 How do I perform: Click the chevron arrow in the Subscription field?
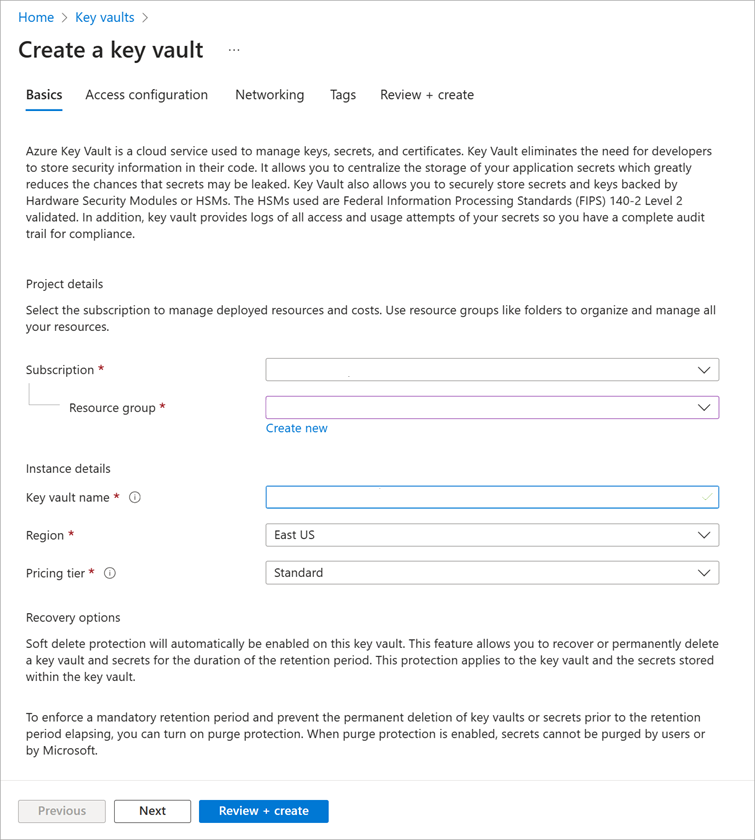coord(704,370)
